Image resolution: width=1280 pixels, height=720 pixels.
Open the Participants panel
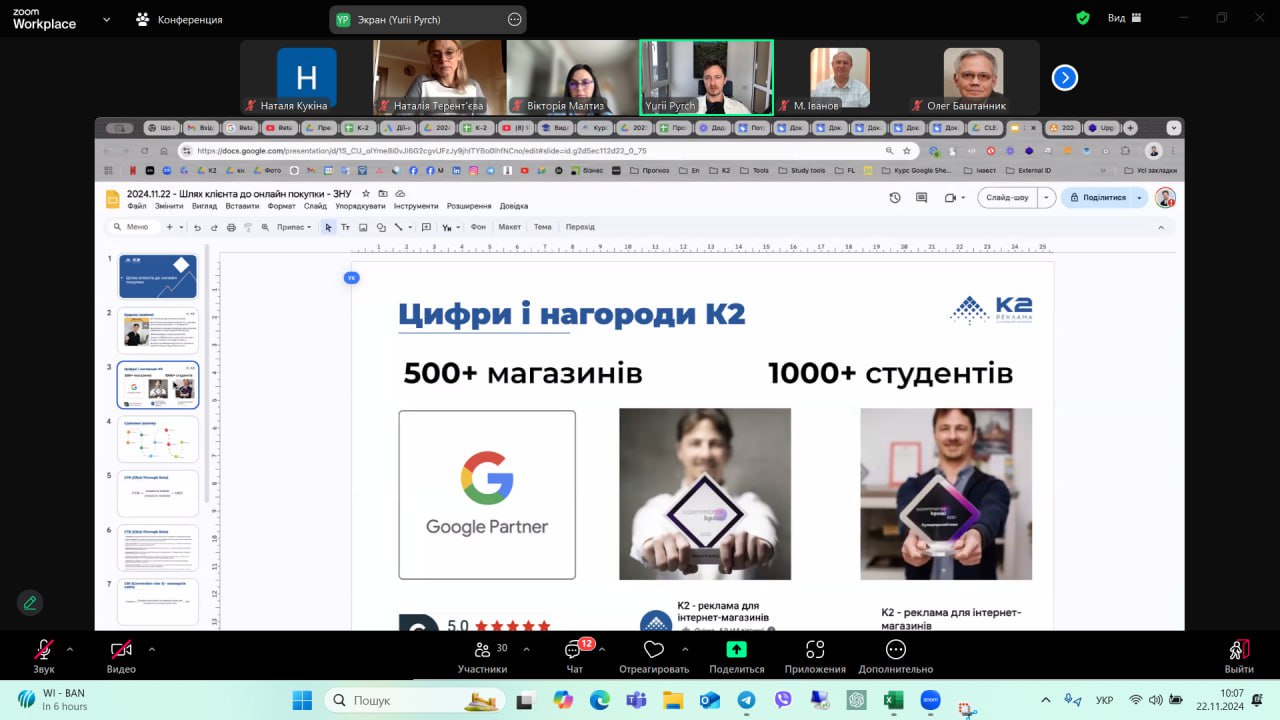click(482, 651)
